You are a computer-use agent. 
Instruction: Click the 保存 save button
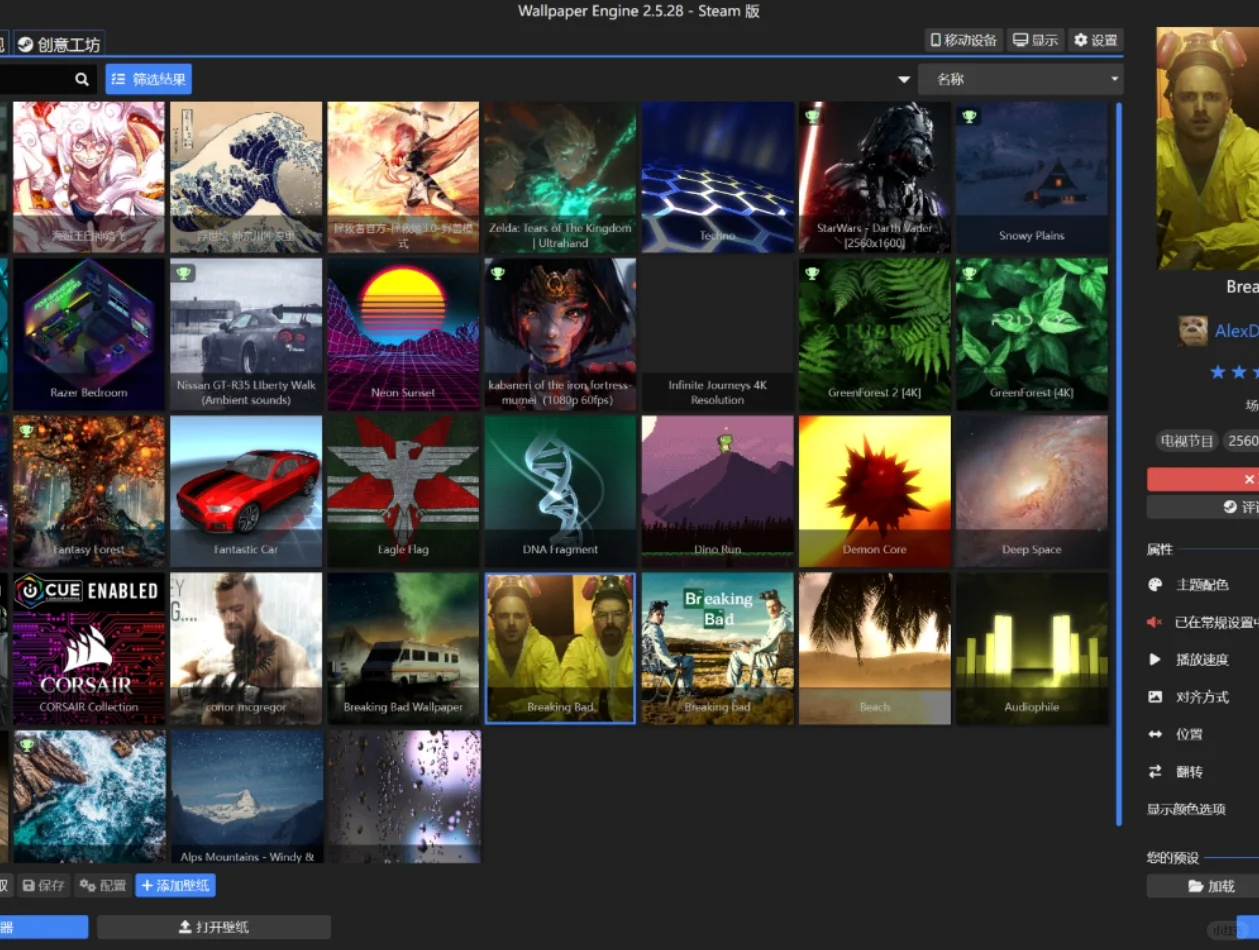pos(44,886)
